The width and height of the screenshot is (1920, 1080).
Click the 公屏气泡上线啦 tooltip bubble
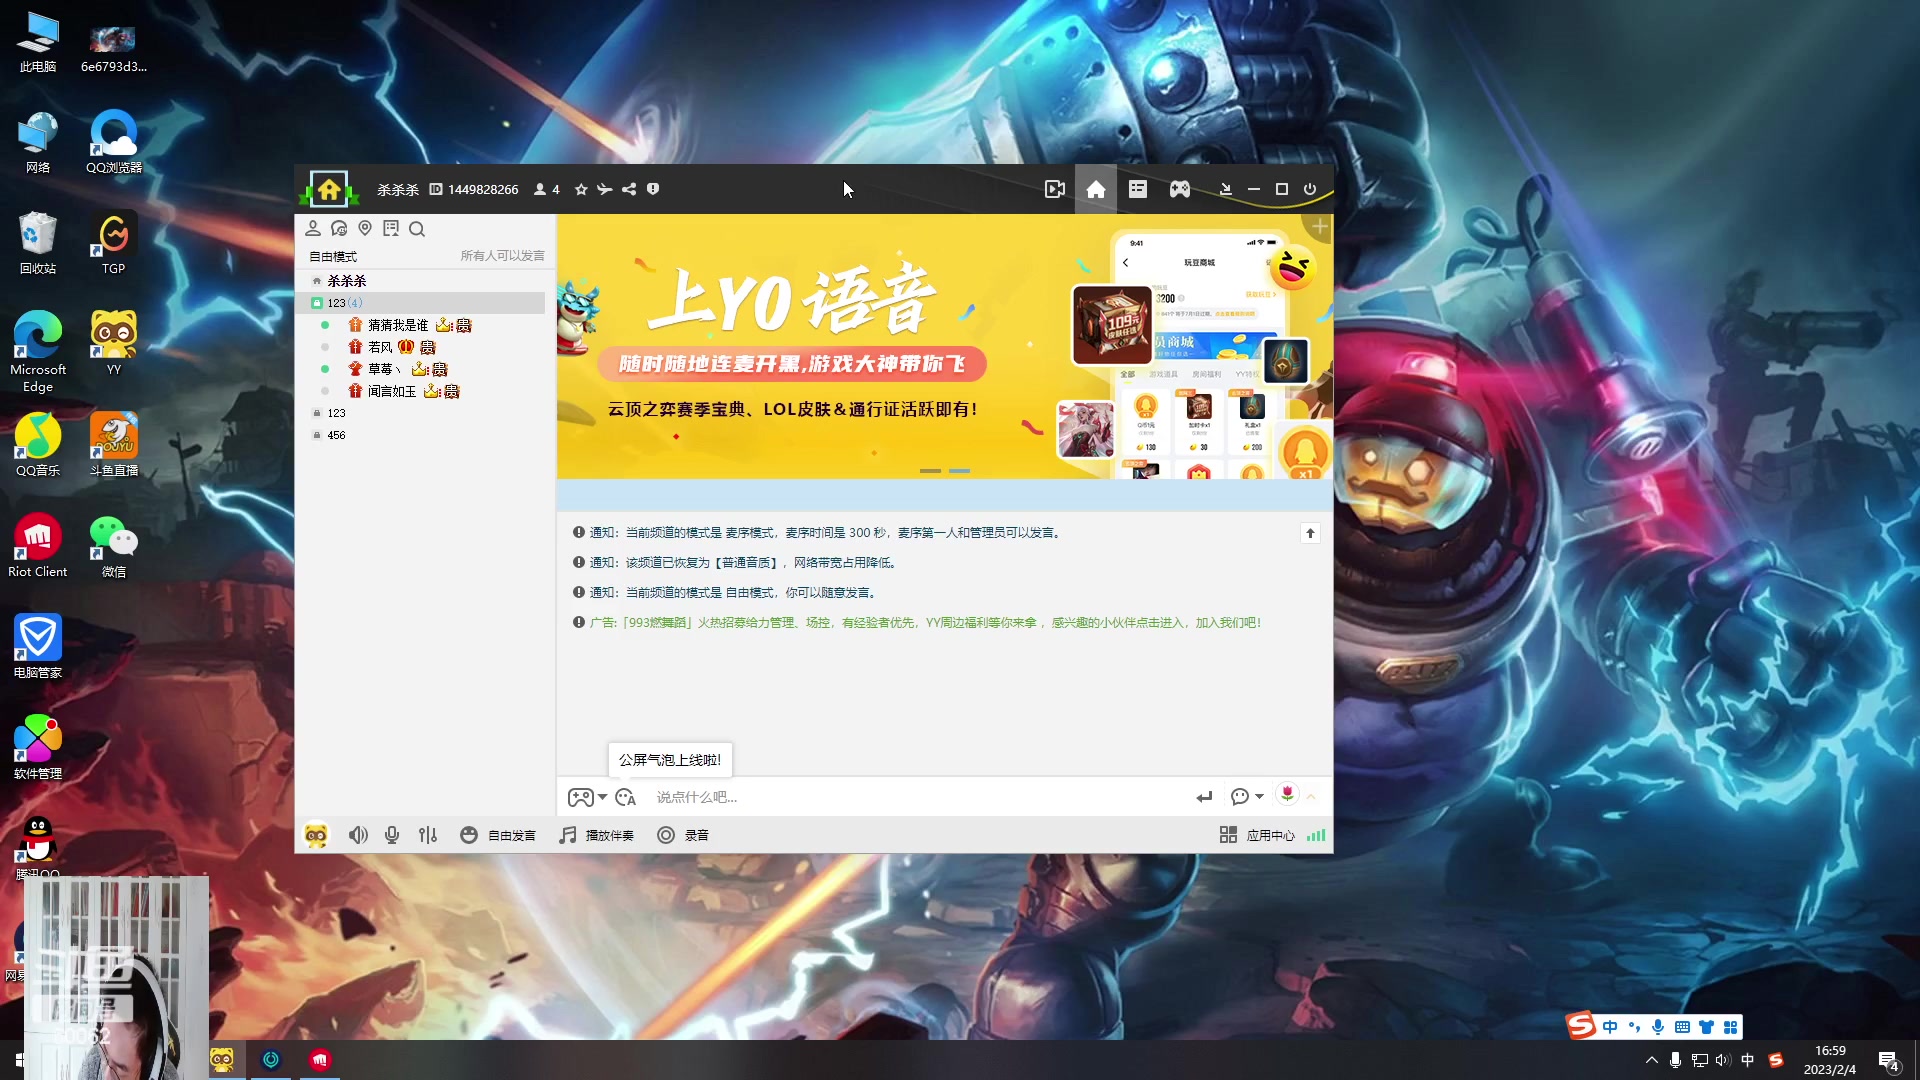click(x=670, y=760)
